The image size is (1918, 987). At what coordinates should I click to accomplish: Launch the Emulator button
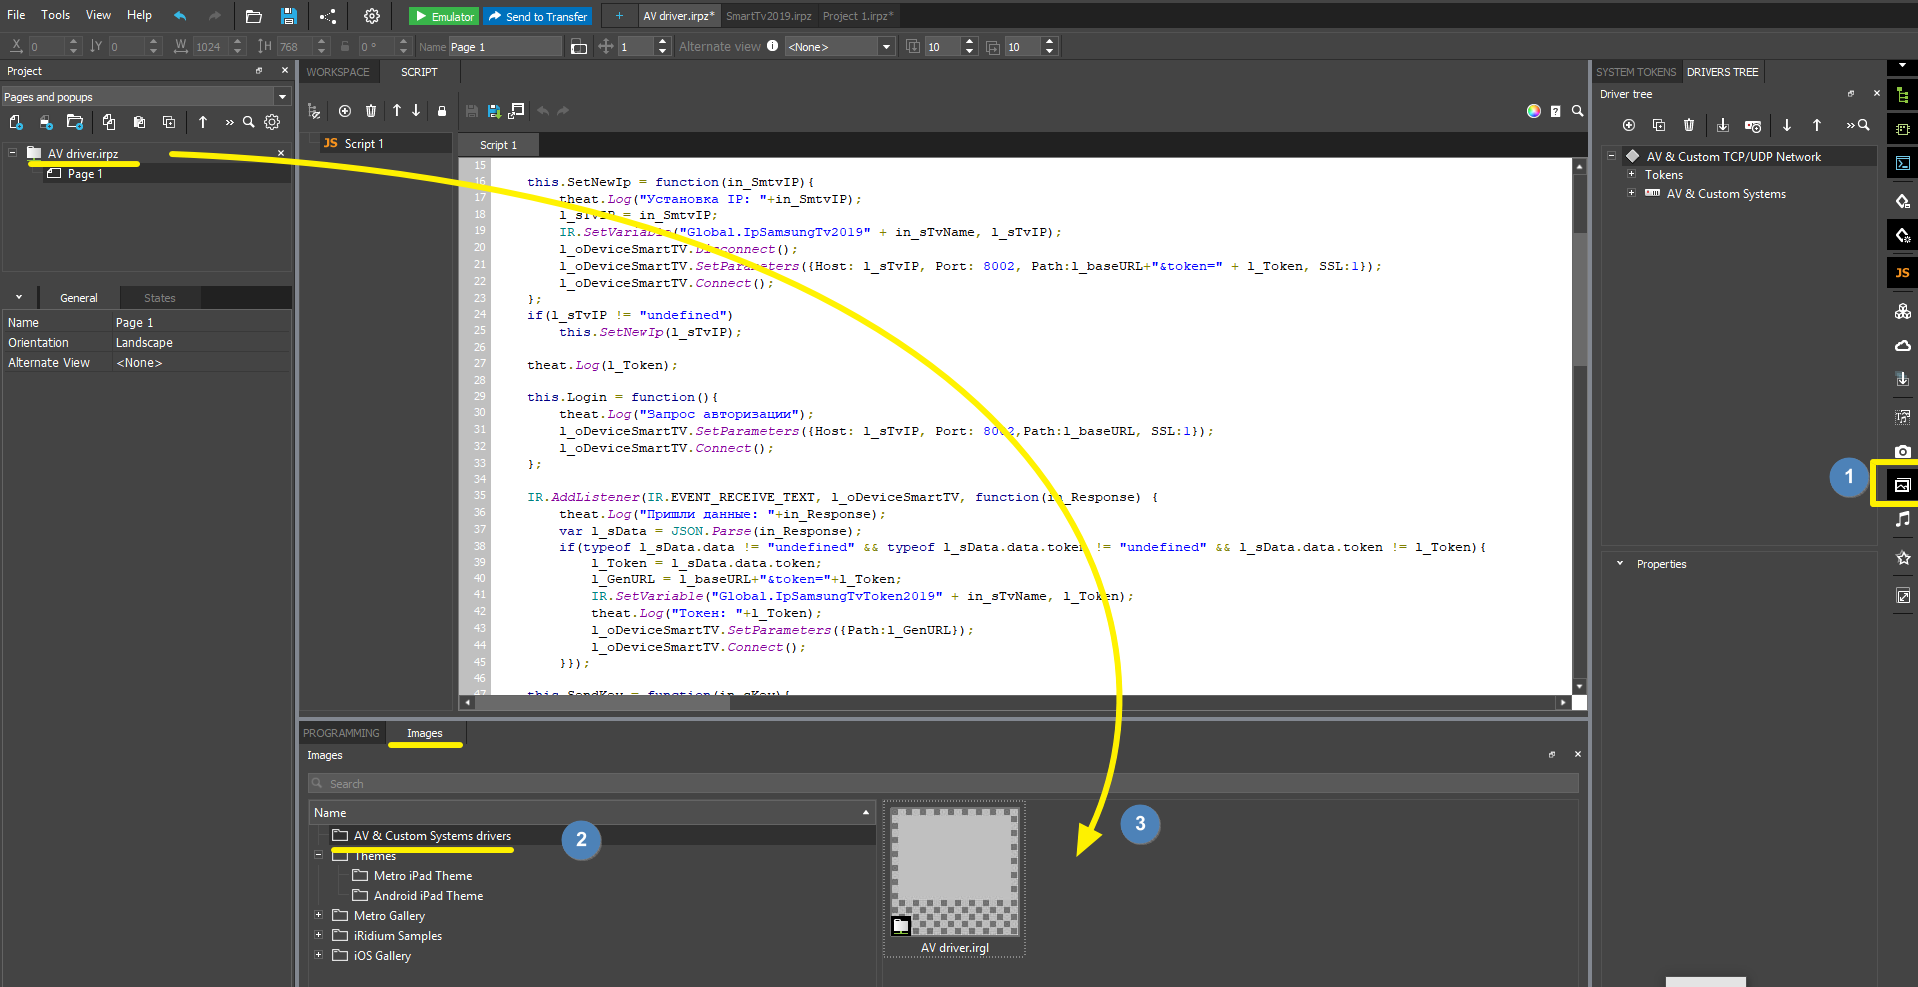tap(443, 16)
